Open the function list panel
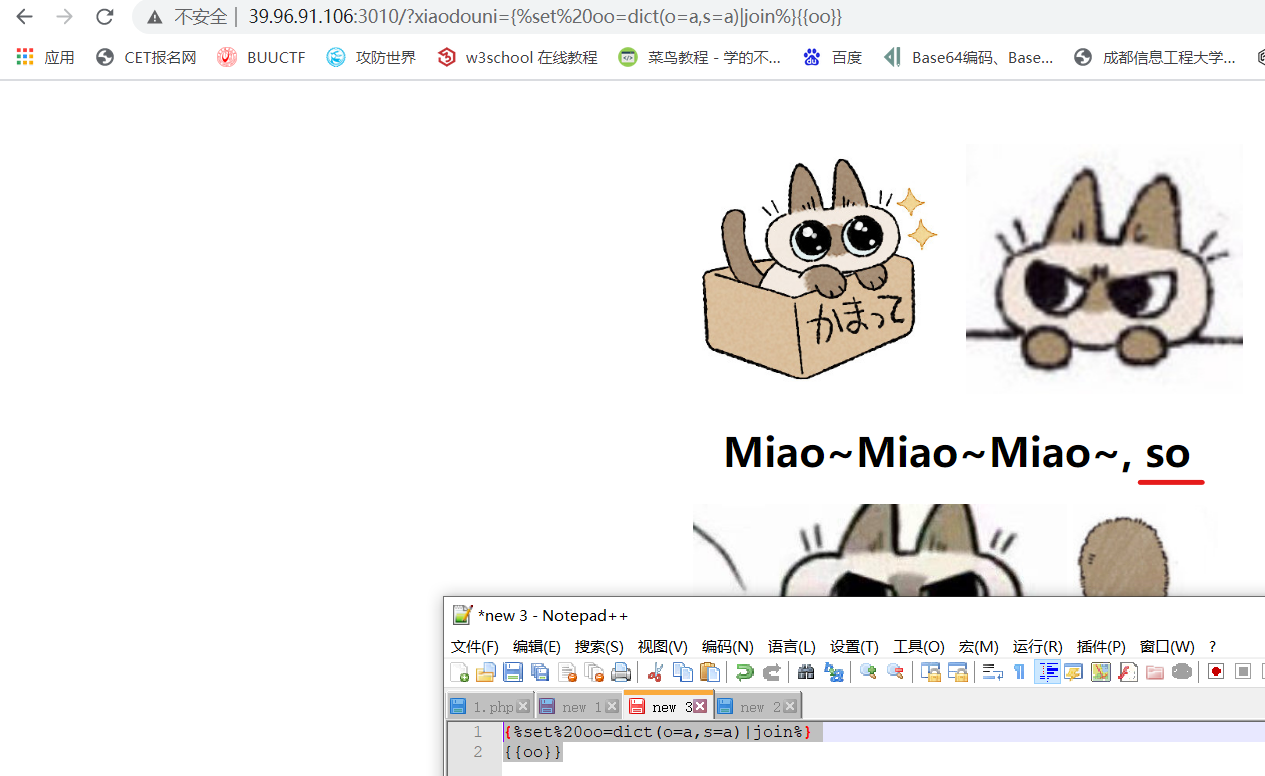This screenshot has height=776, width=1265. (x=1128, y=672)
